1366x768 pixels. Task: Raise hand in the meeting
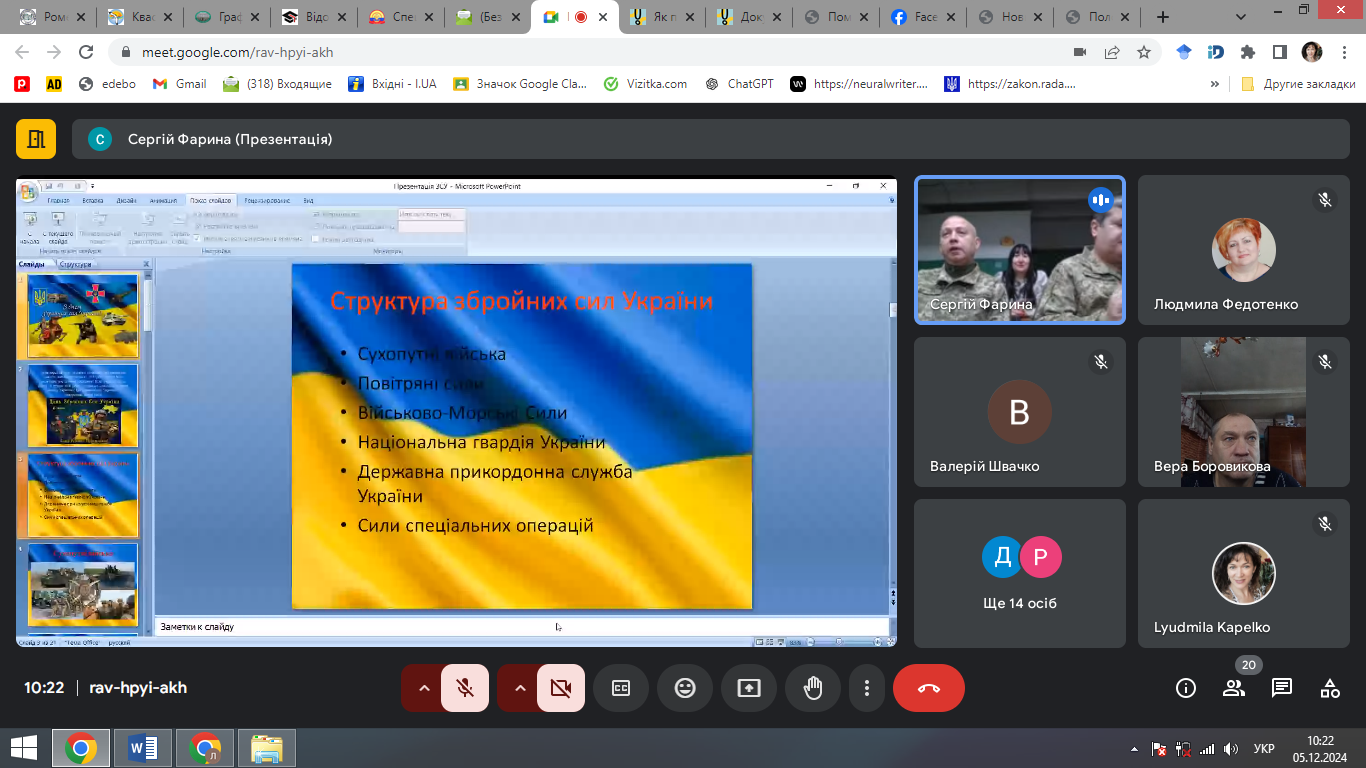pos(812,688)
